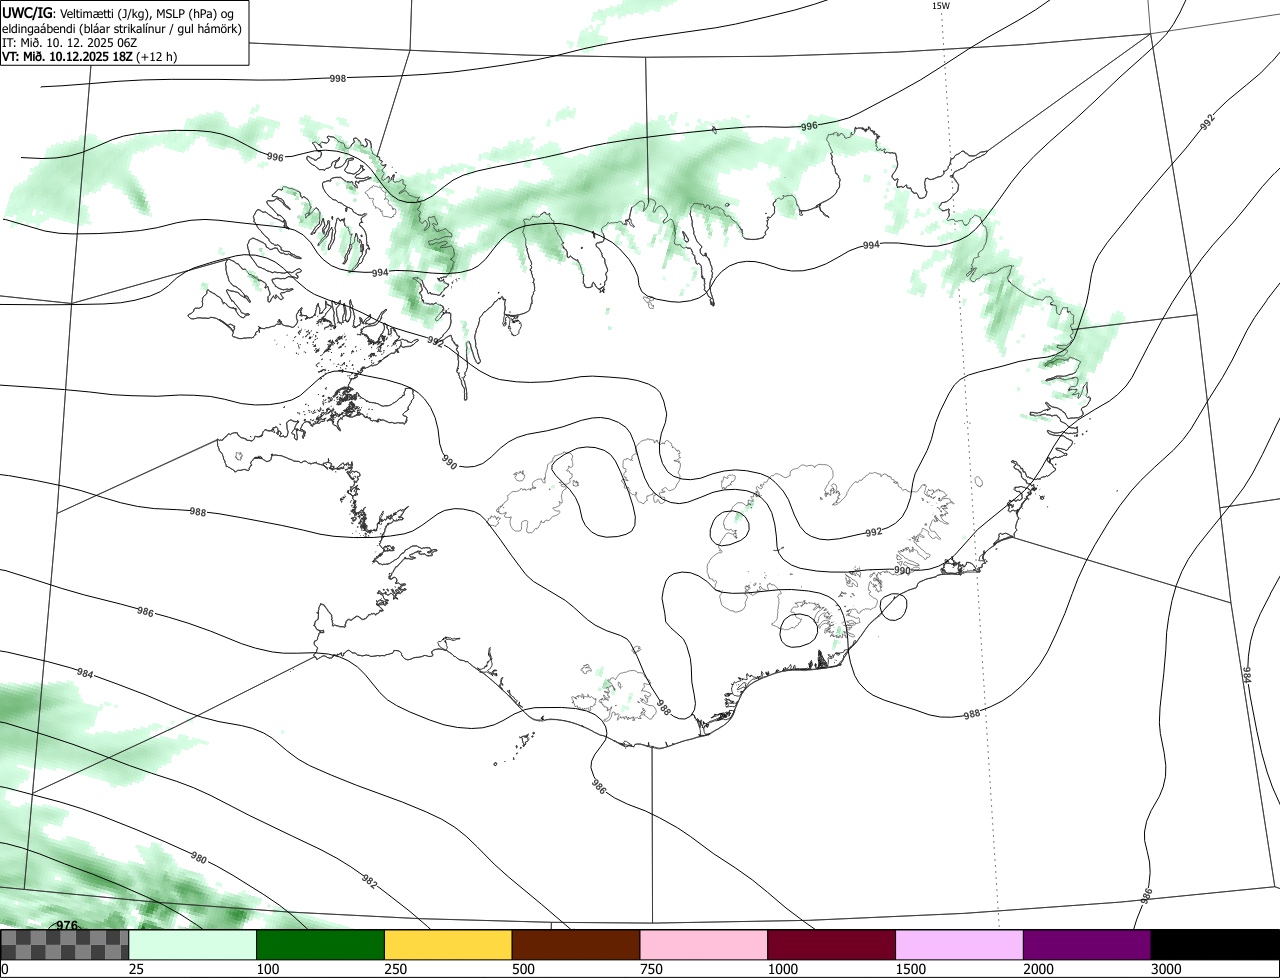Click the '0' legend scale value
This screenshot has width=1280, height=978.
click(4, 969)
